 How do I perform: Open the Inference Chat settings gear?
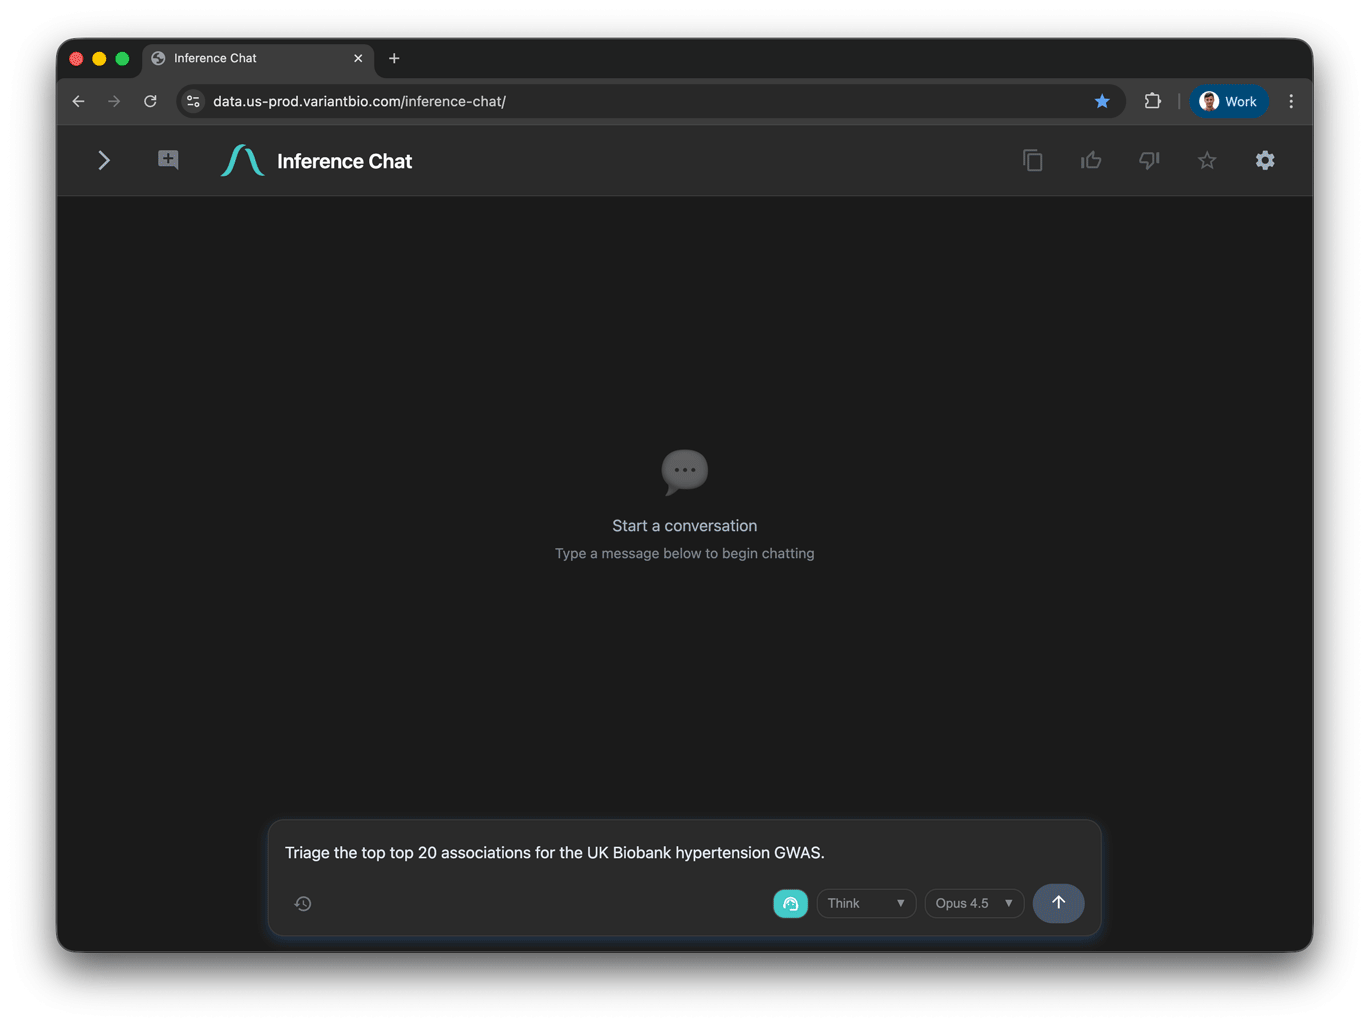[1264, 160]
